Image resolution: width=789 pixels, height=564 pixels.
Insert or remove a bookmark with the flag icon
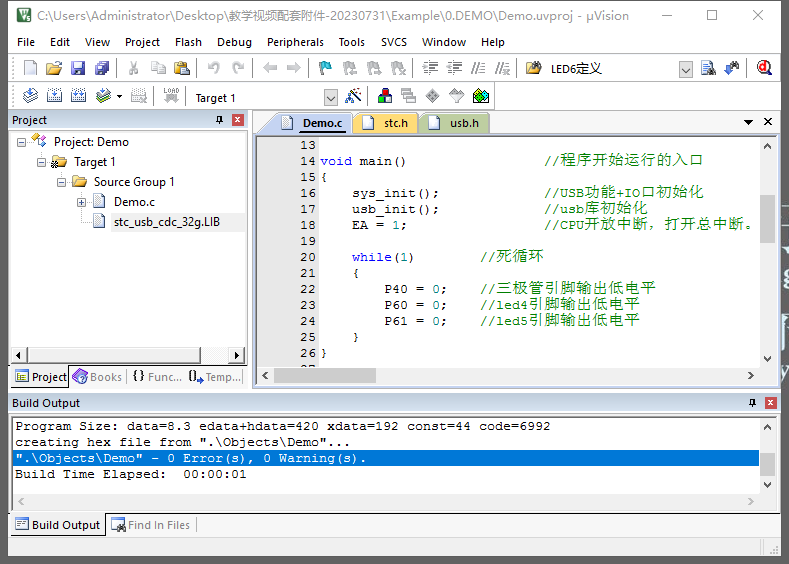point(326,68)
